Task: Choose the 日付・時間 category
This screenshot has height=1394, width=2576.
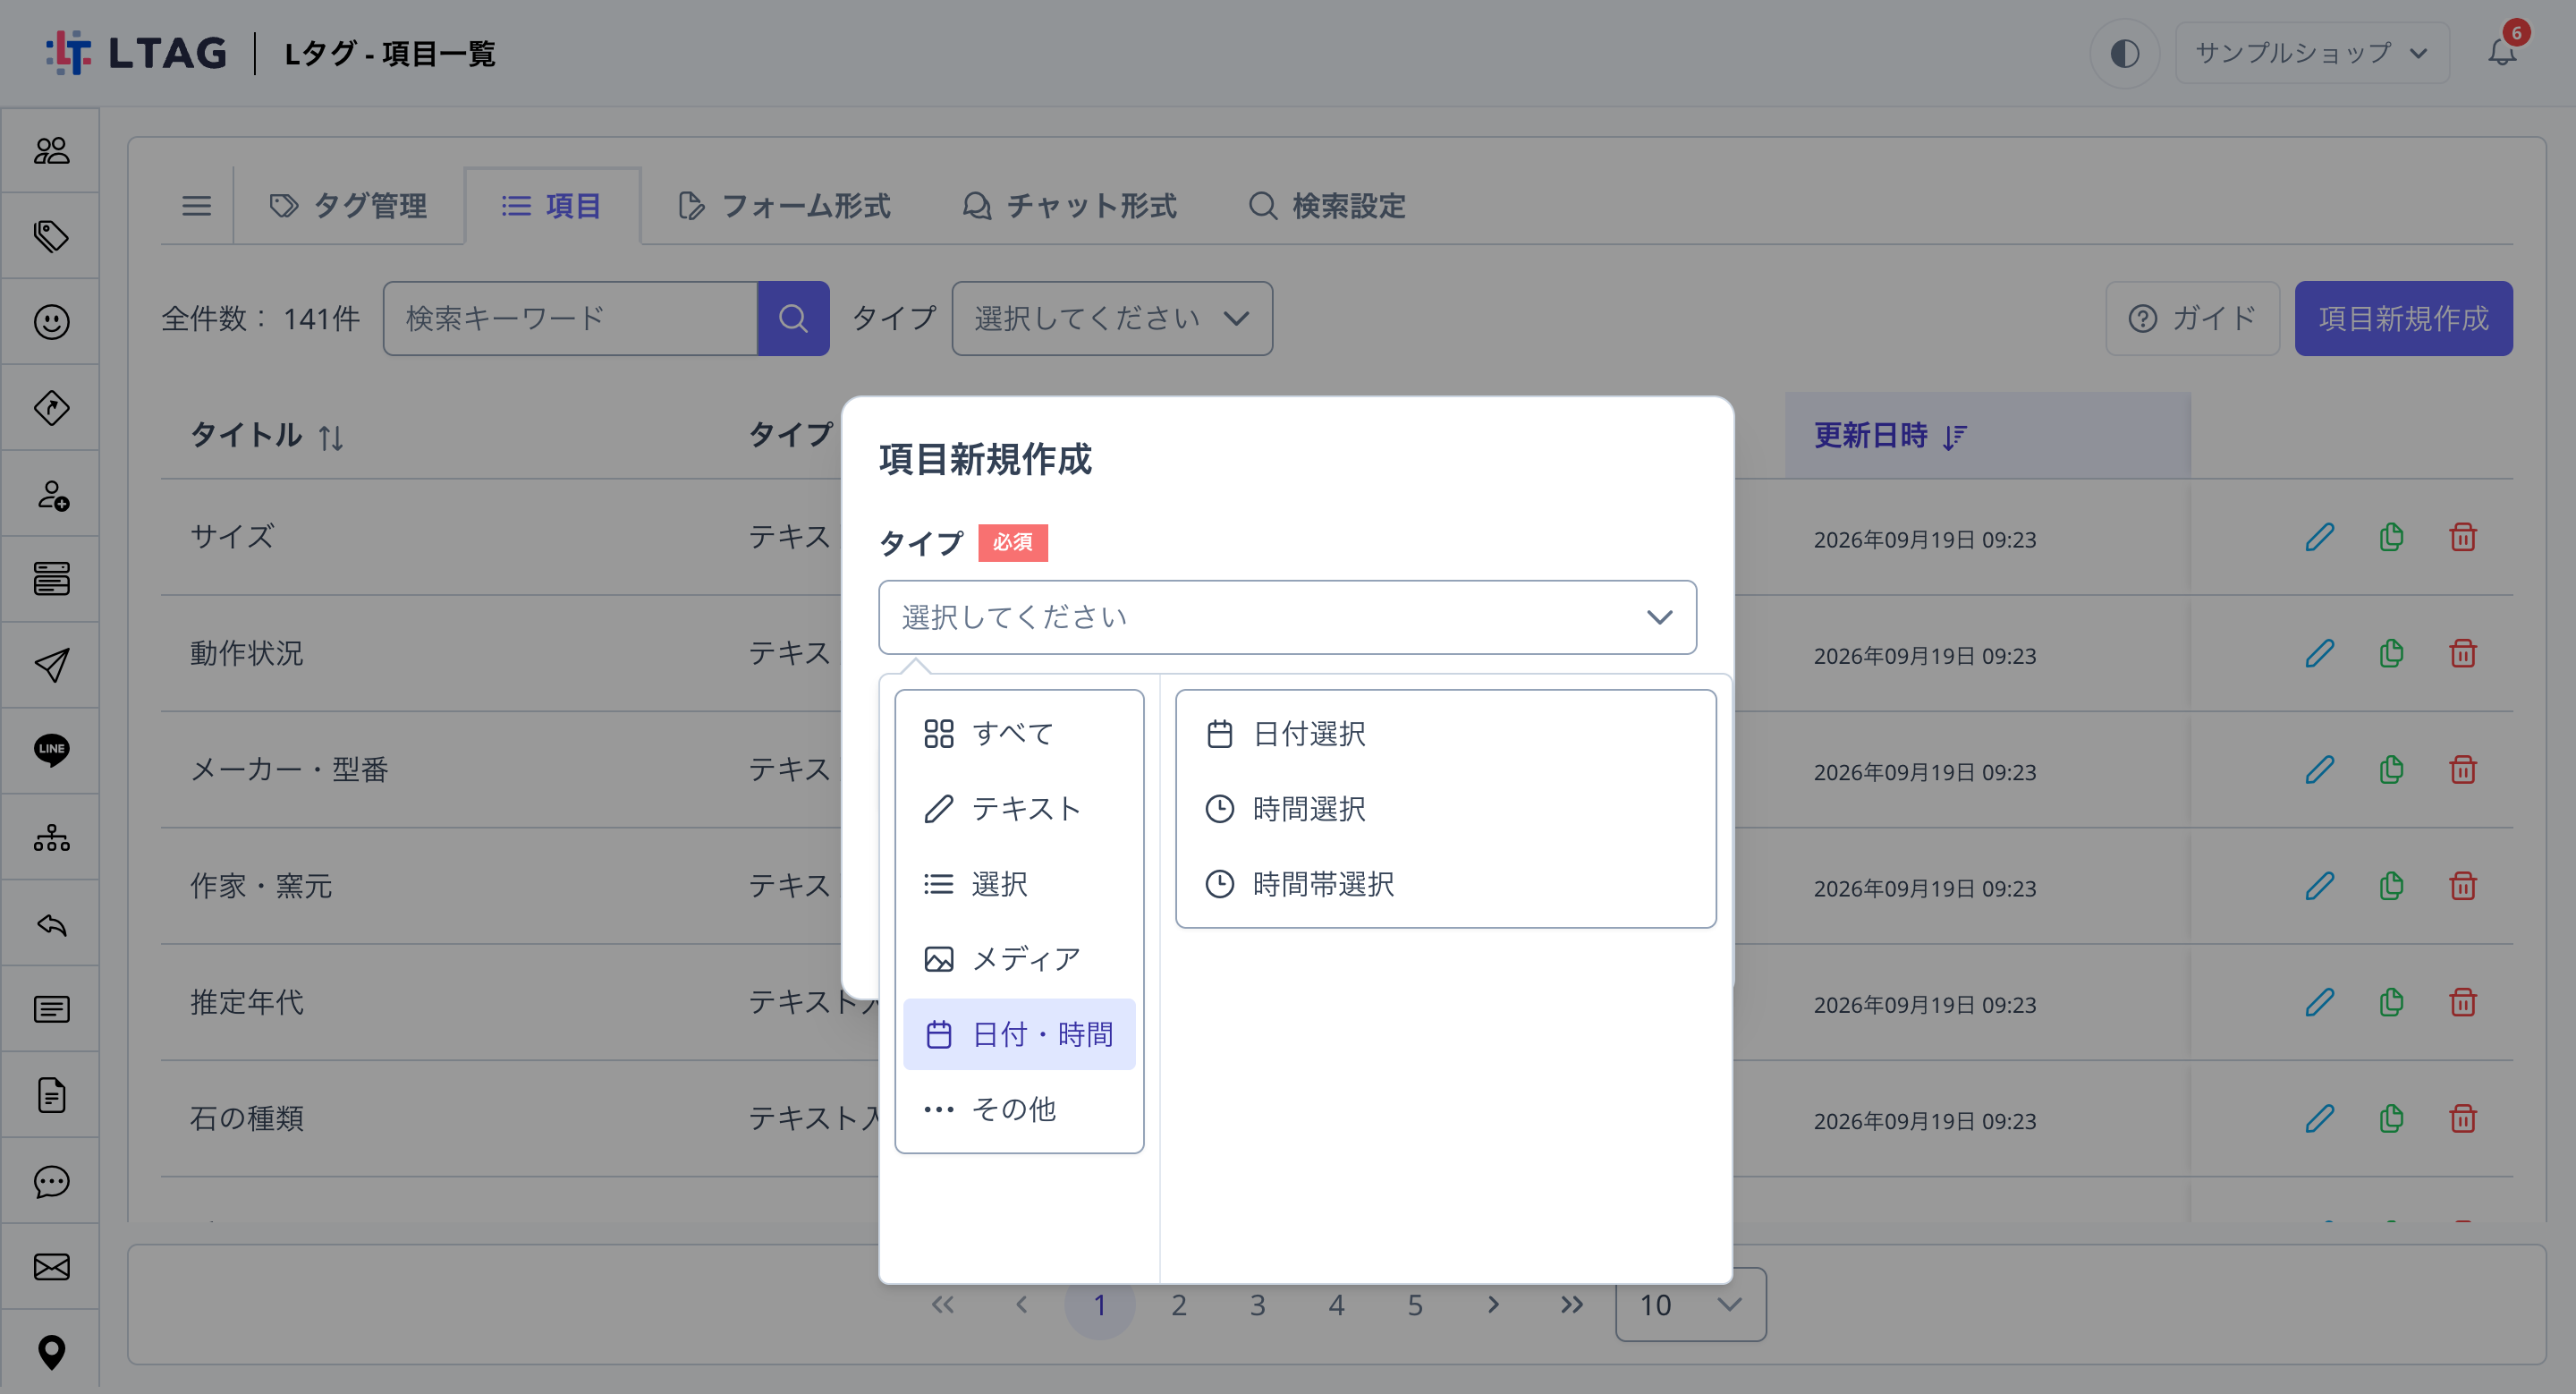Action: [x=1019, y=1034]
